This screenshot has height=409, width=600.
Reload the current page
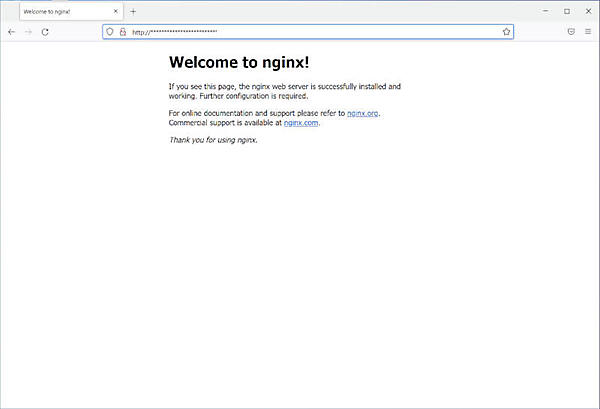(x=45, y=32)
